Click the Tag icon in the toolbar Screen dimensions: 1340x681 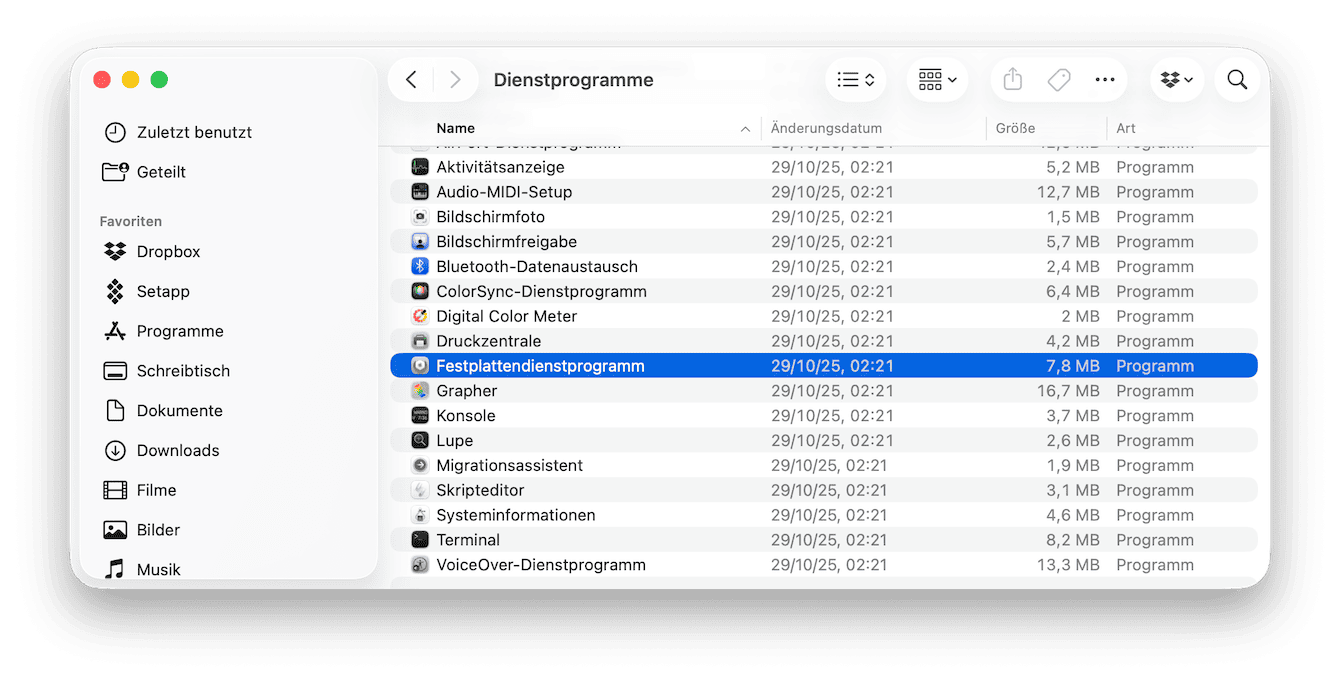[1058, 79]
